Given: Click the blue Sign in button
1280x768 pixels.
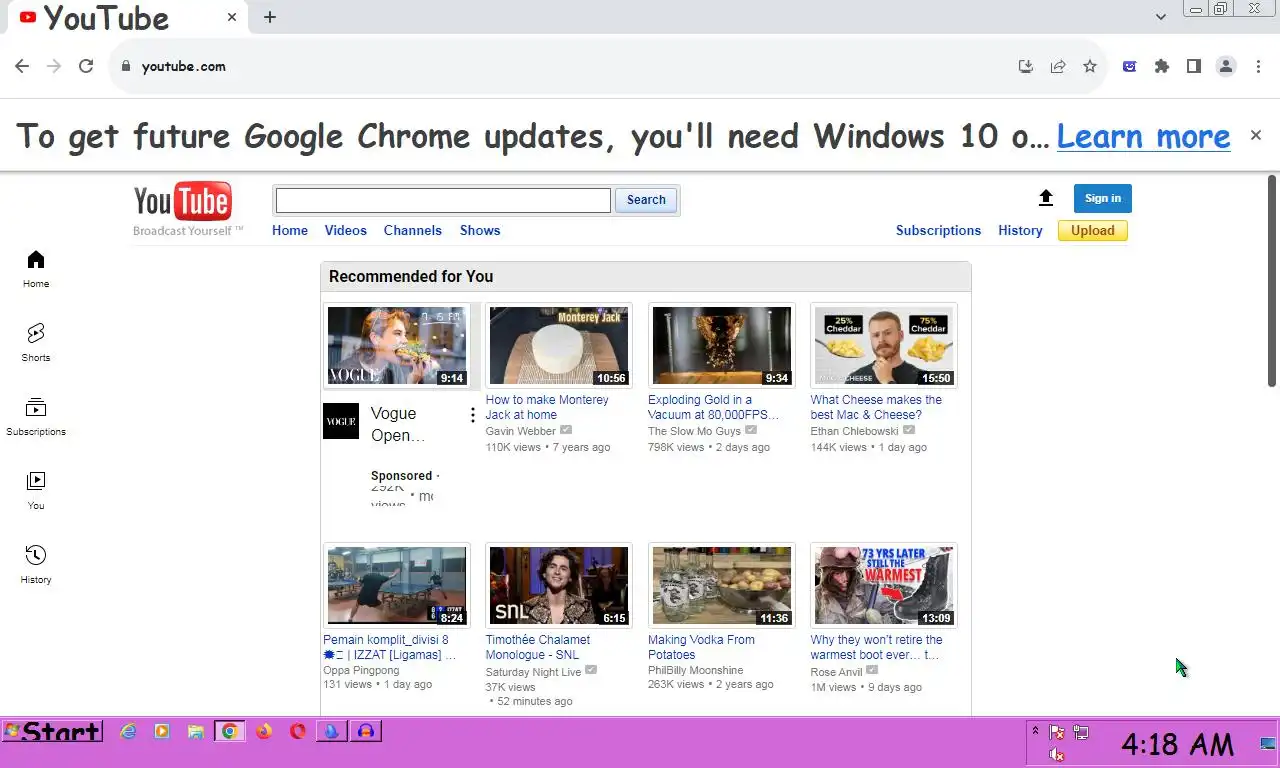Looking at the screenshot, I should 1103,198.
